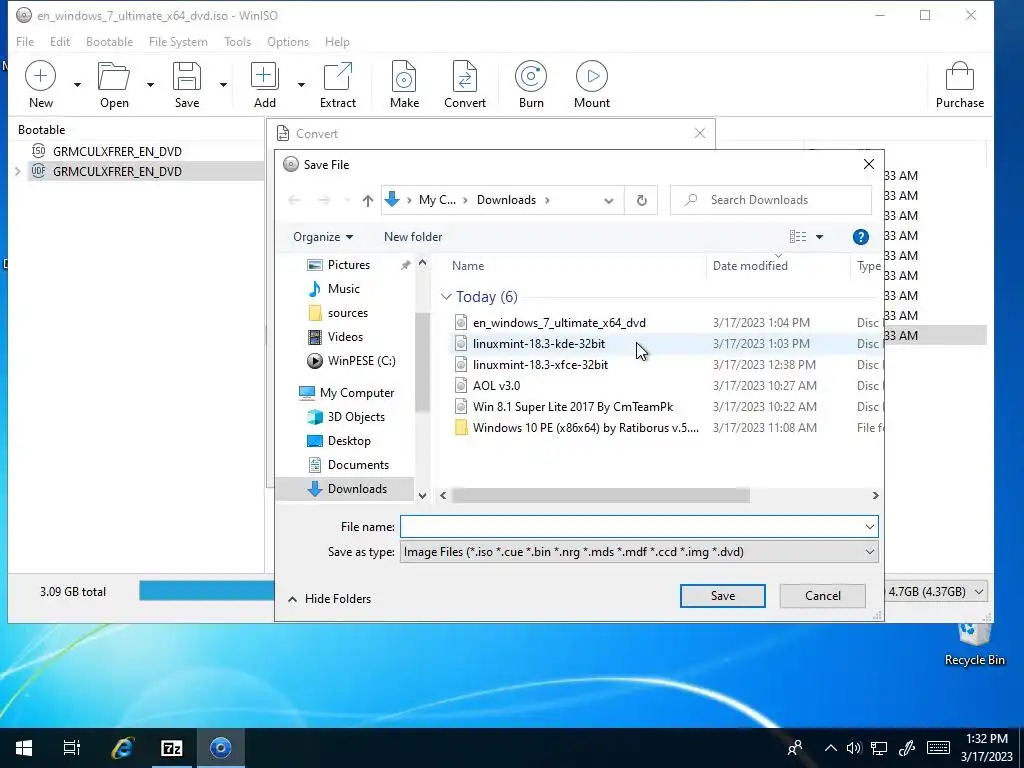The image size is (1024, 768).
Task: Select en_windows_7_ultimate_x64_dvd file
Action: pos(559,323)
